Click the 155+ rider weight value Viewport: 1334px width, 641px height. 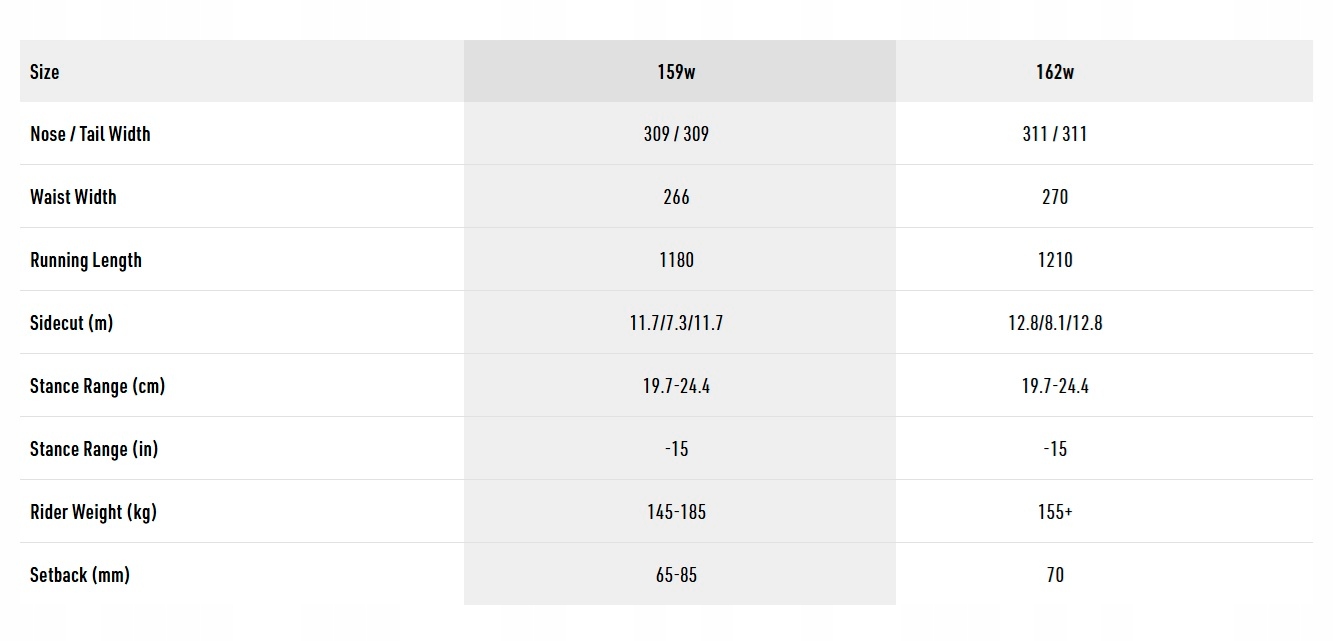coord(1055,512)
